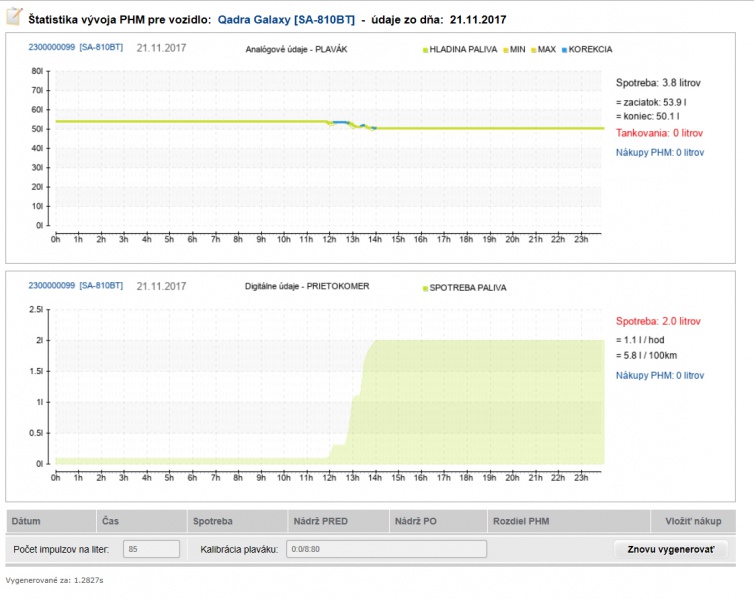Image resolution: width=754 pixels, height=599 pixels.
Task: Toggle the MIN legend entry
Action: (x=514, y=50)
